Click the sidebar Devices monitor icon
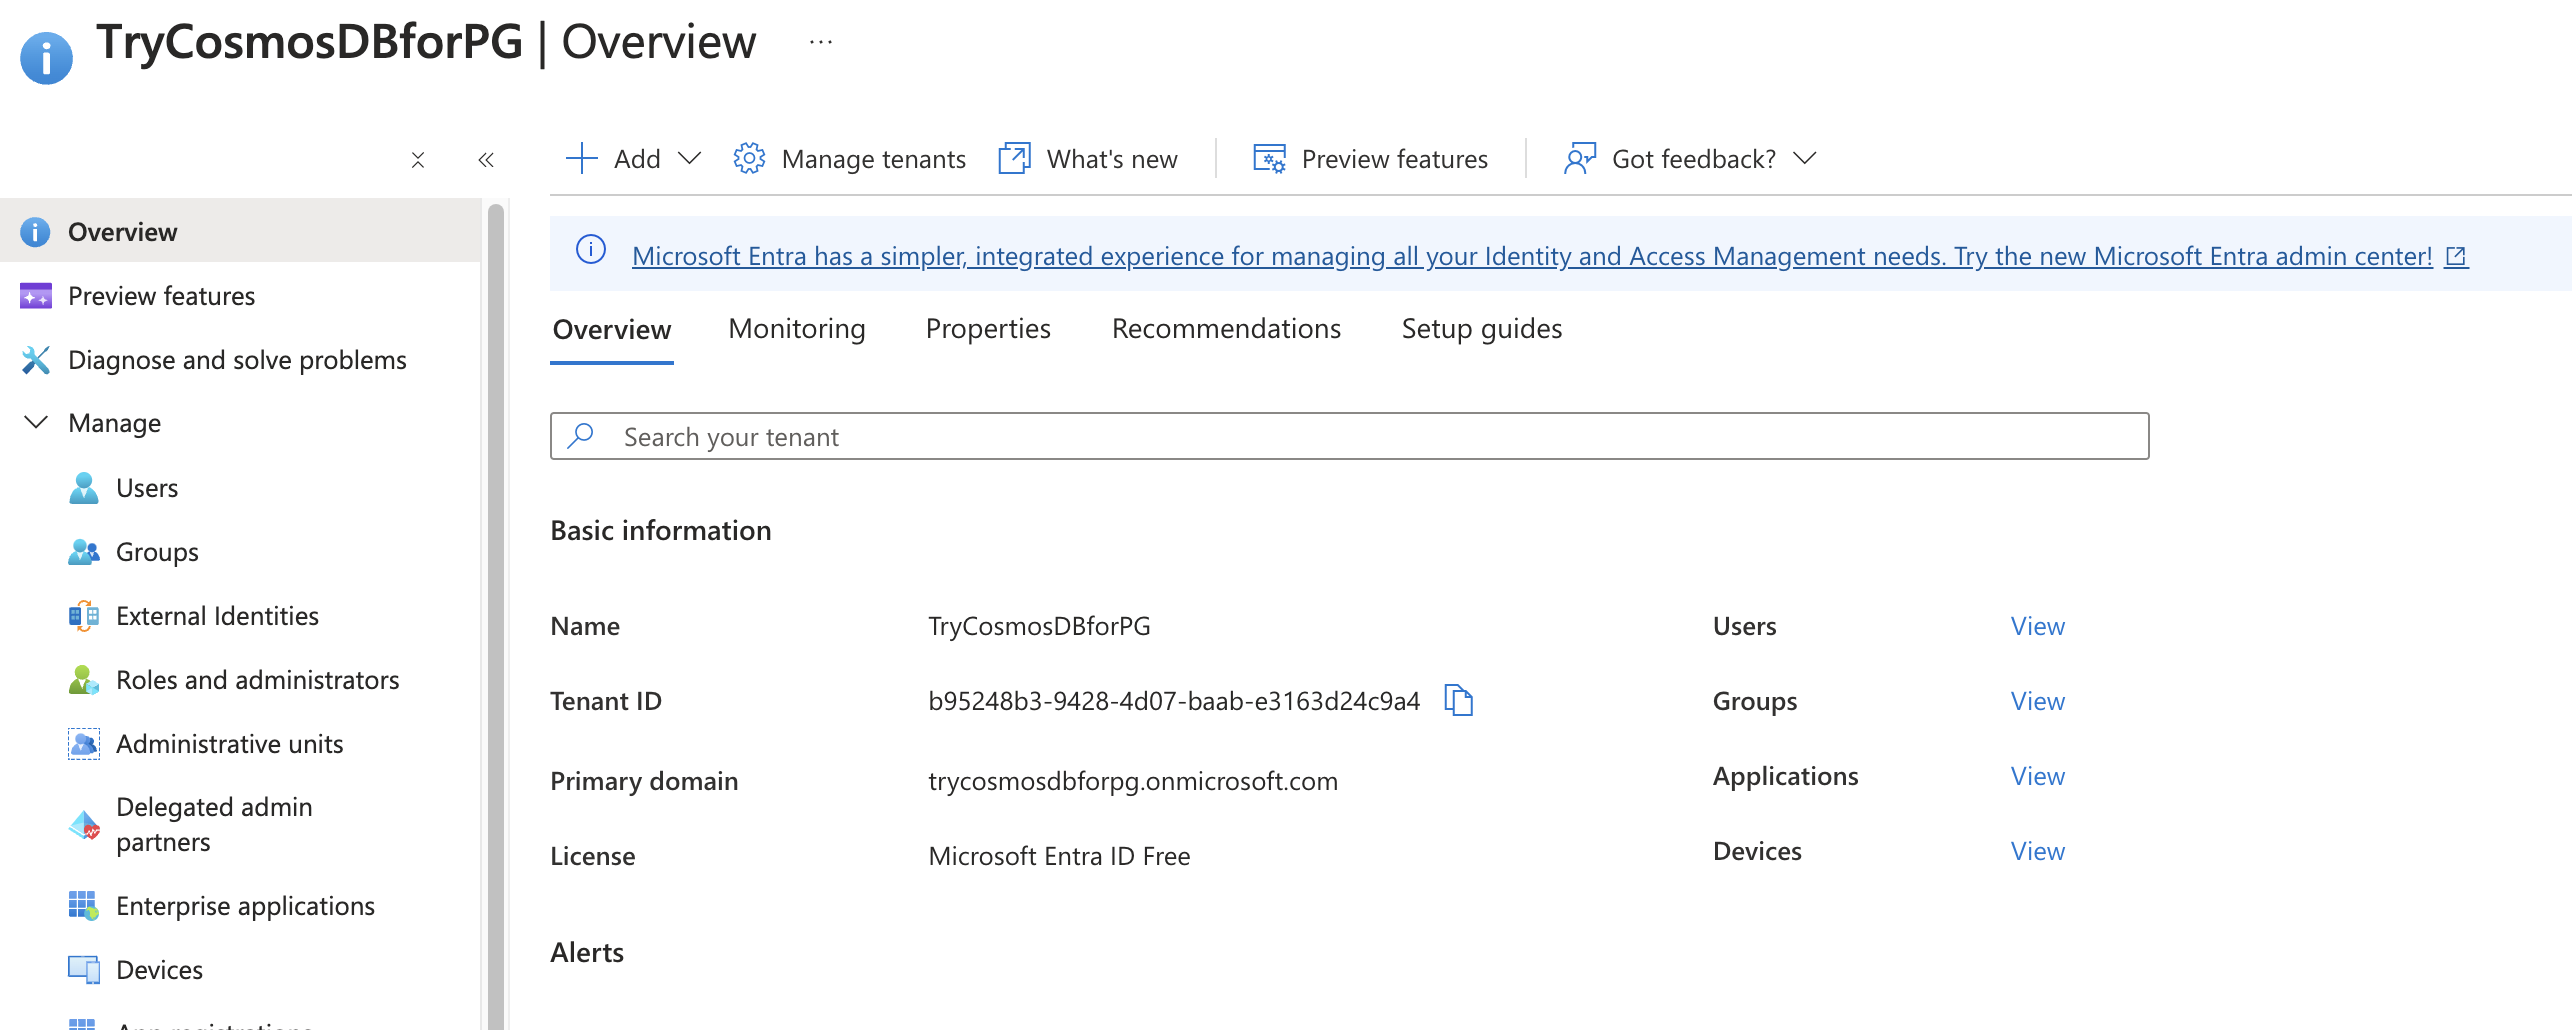 pyautogui.click(x=84, y=970)
